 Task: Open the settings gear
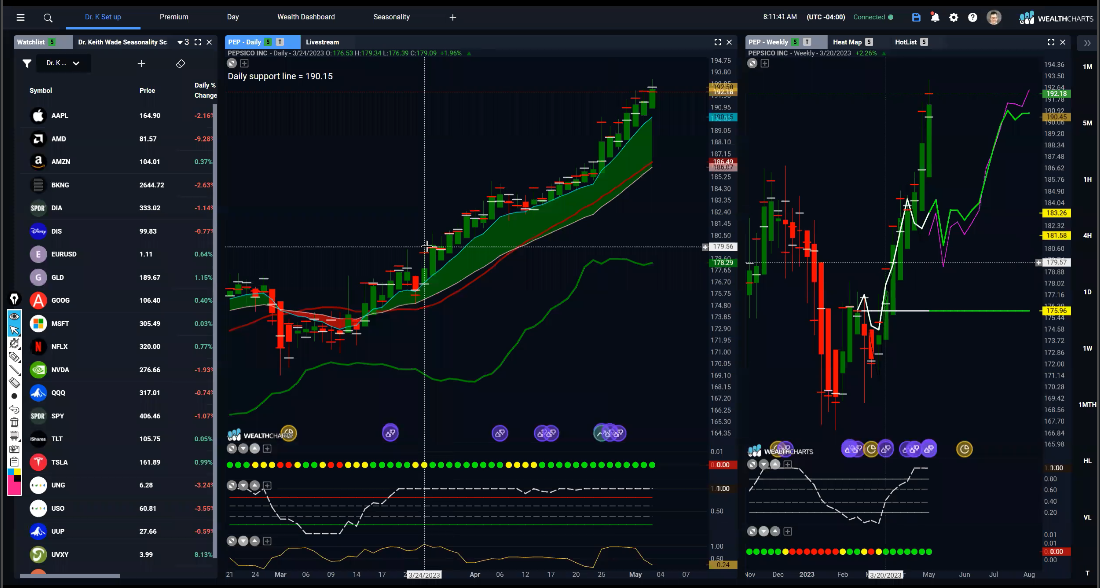953,18
